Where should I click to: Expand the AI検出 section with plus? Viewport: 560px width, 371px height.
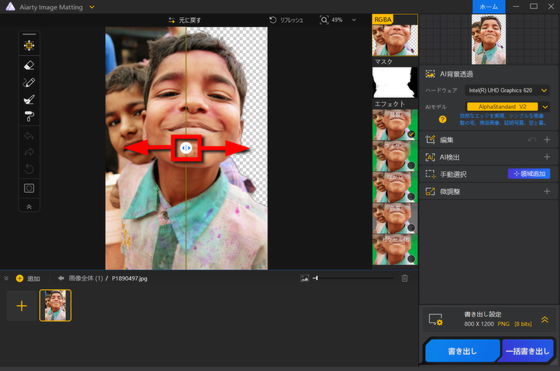tap(547, 157)
